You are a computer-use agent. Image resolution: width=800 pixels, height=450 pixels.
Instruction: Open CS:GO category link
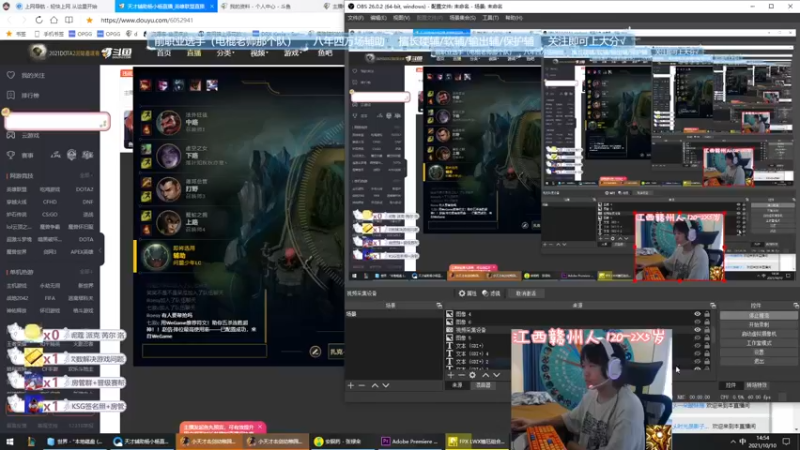49,214
